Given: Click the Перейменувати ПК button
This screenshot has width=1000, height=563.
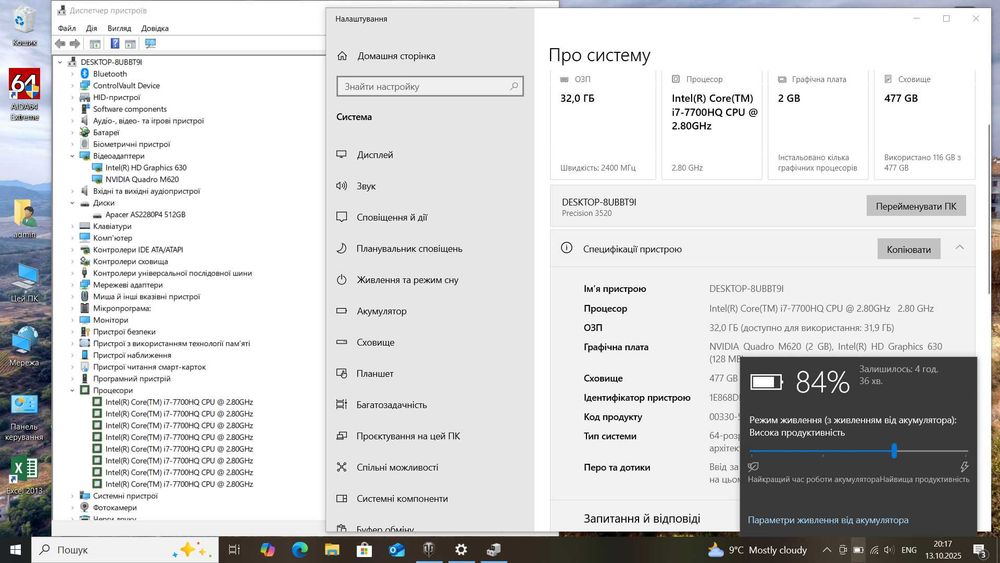Looking at the screenshot, I should point(916,206).
